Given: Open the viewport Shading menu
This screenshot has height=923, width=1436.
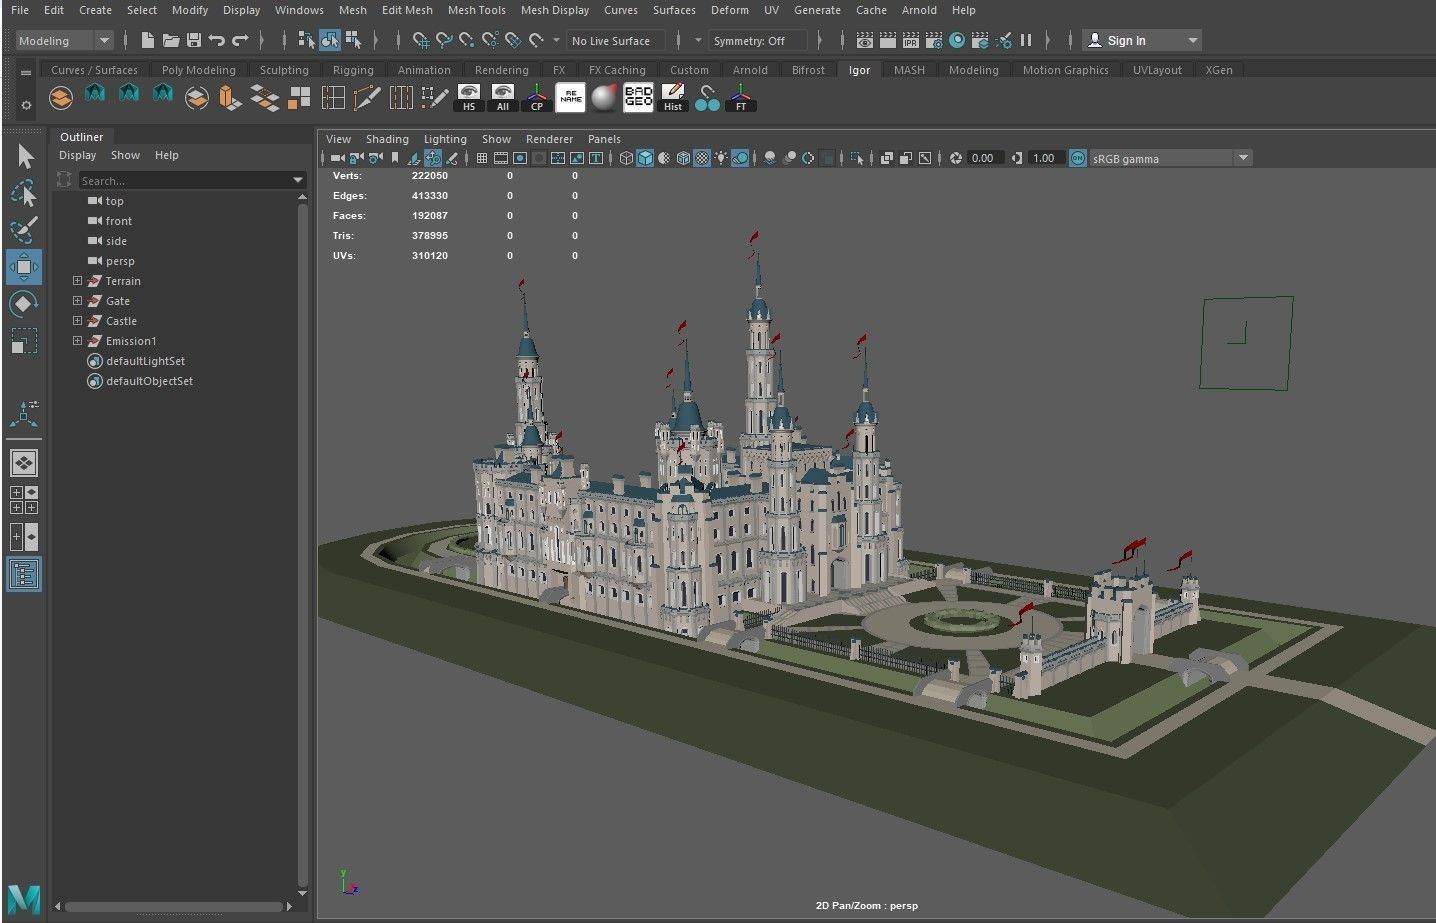Looking at the screenshot, I should tap(387, 139).
